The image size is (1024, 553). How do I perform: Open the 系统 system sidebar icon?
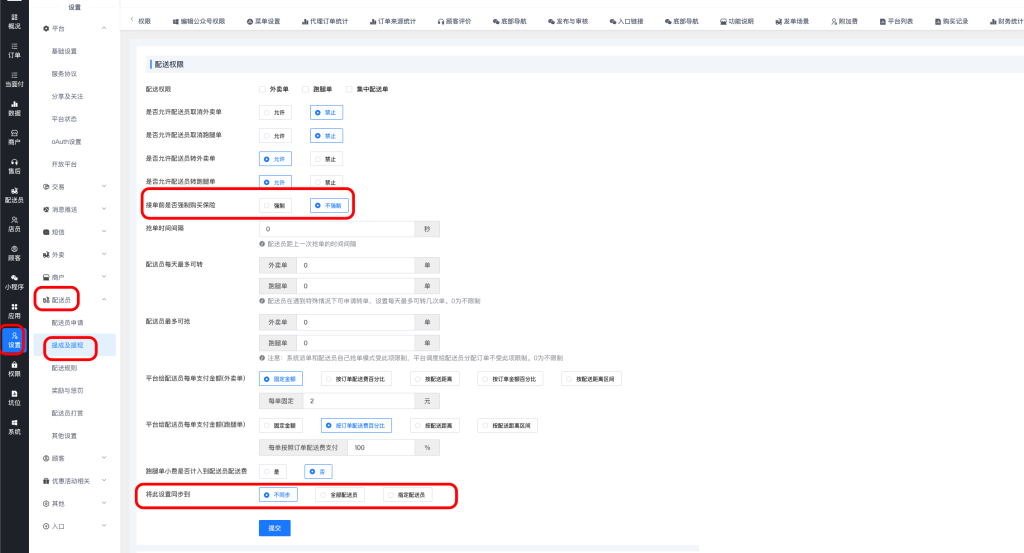point(14,426)
